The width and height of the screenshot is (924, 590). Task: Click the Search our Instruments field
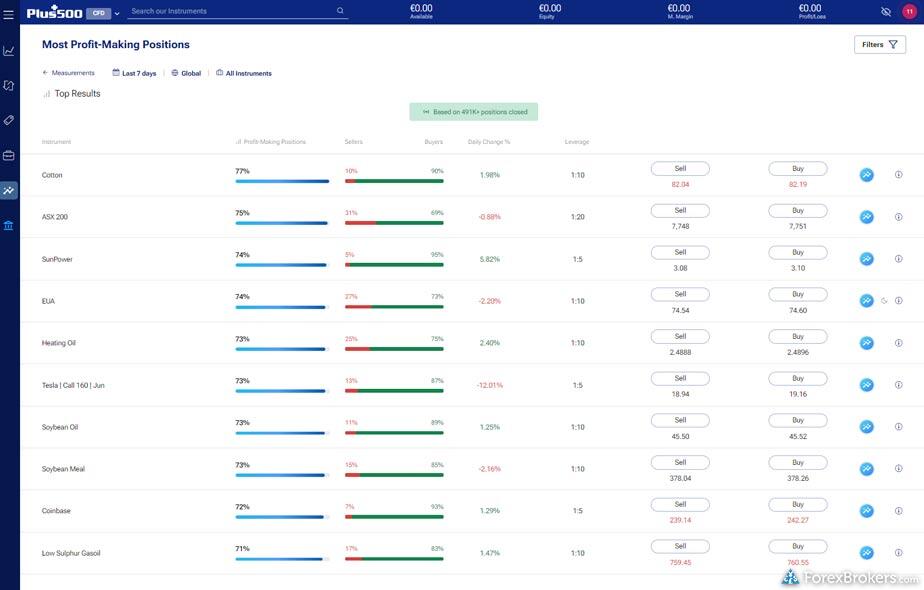(232, 12)
